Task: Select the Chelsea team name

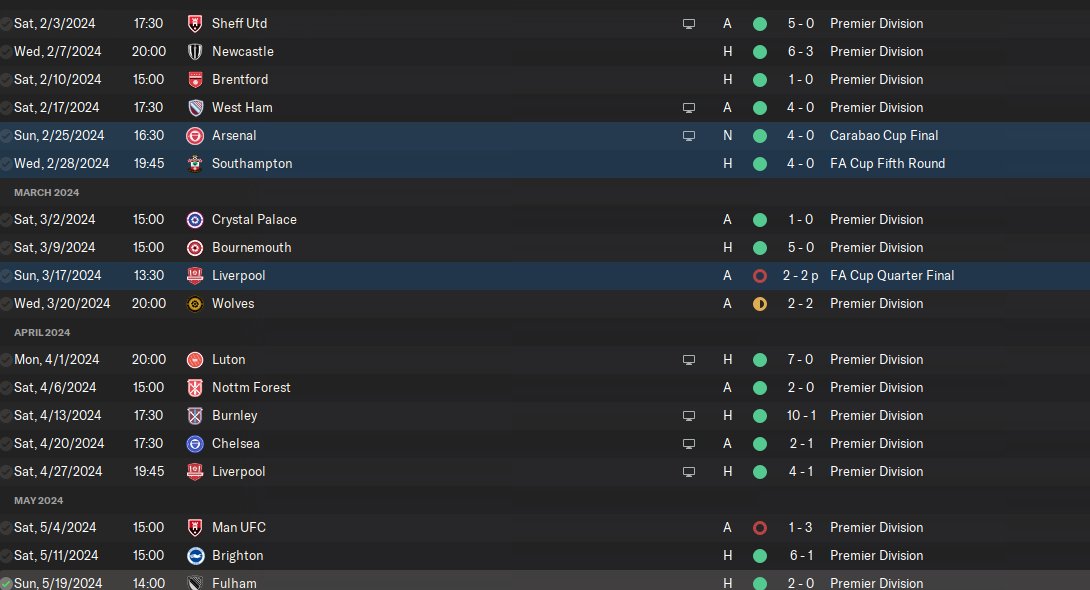Action: pos(236,443)
